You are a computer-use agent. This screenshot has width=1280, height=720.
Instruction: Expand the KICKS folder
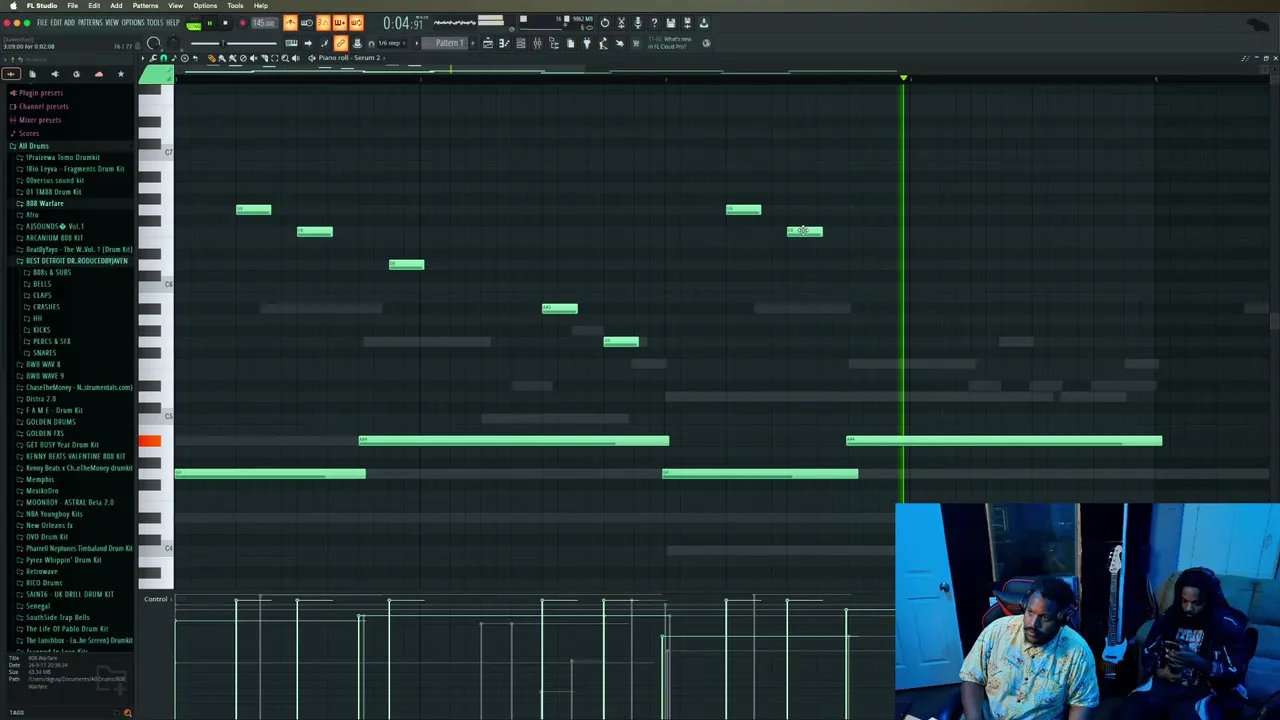(41, 330)
